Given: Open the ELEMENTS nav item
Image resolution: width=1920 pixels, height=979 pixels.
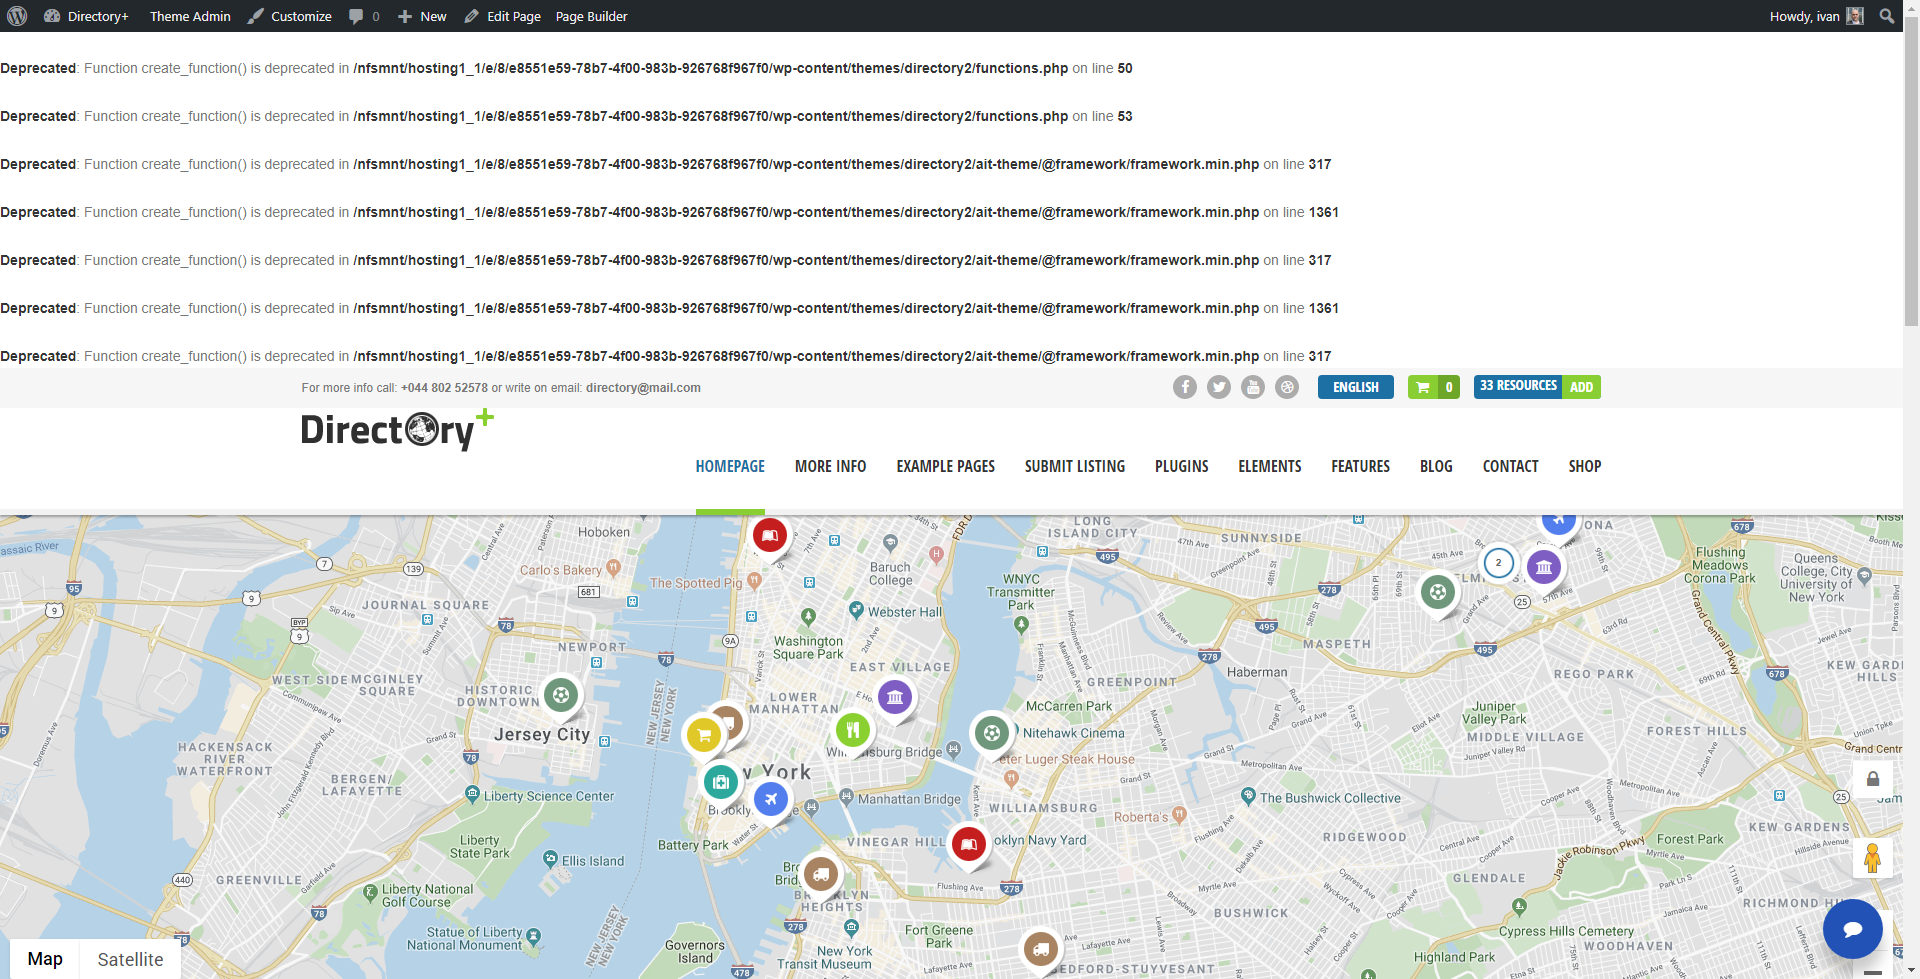Looking at the screenshot, I should (1270, 466).
